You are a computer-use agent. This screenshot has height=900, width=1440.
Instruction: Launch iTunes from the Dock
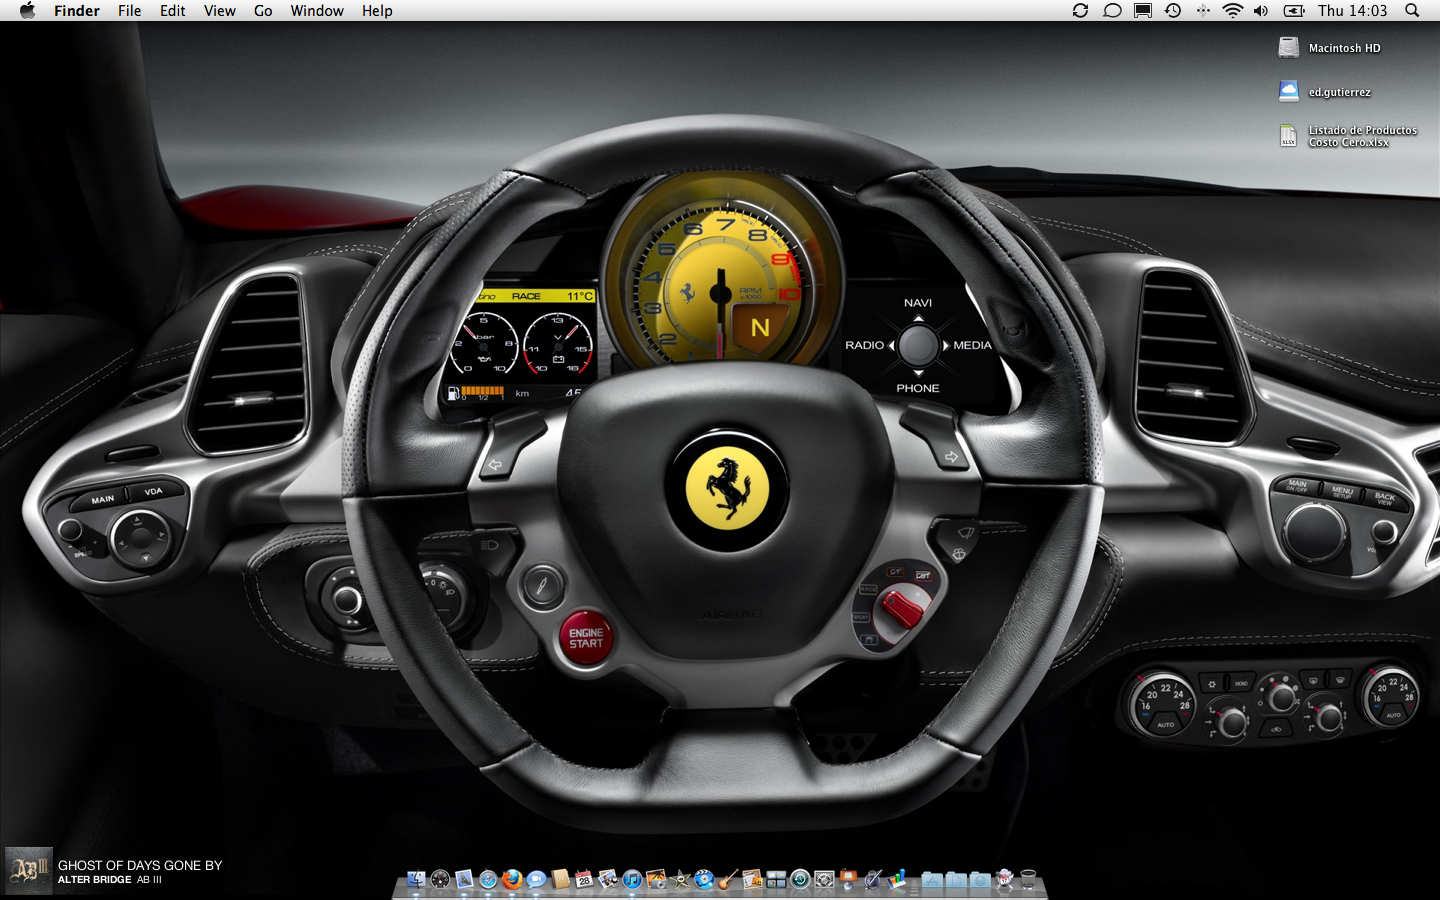tap(632, 879)
